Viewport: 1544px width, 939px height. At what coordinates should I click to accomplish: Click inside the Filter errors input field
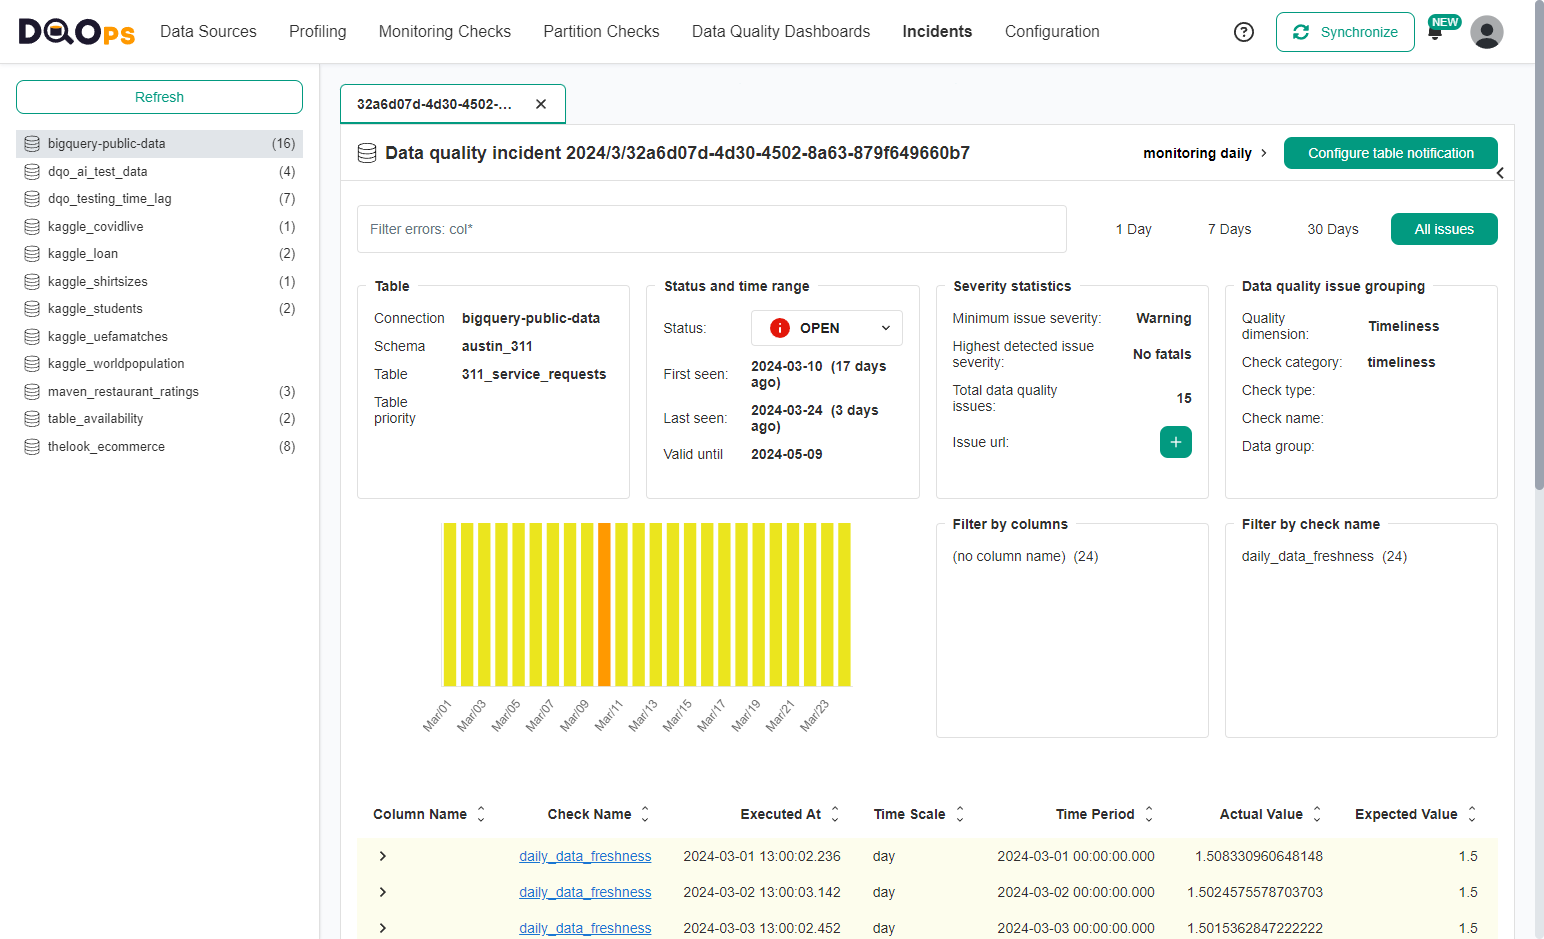click(x=712, y=229)
